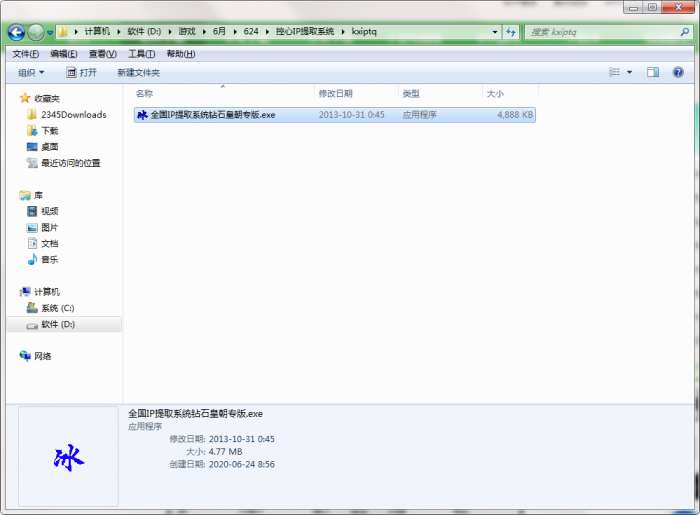Click 创建日期 2020-06-24 8:56 in details pane
This screenshot has width=700, height=515.
242,464
